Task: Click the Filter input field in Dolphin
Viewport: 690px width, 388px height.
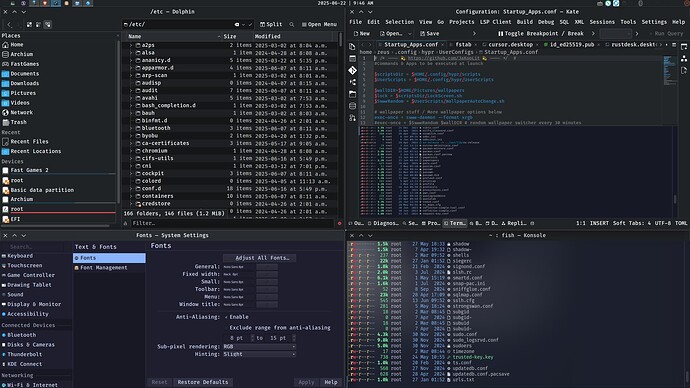Action: 232,223
